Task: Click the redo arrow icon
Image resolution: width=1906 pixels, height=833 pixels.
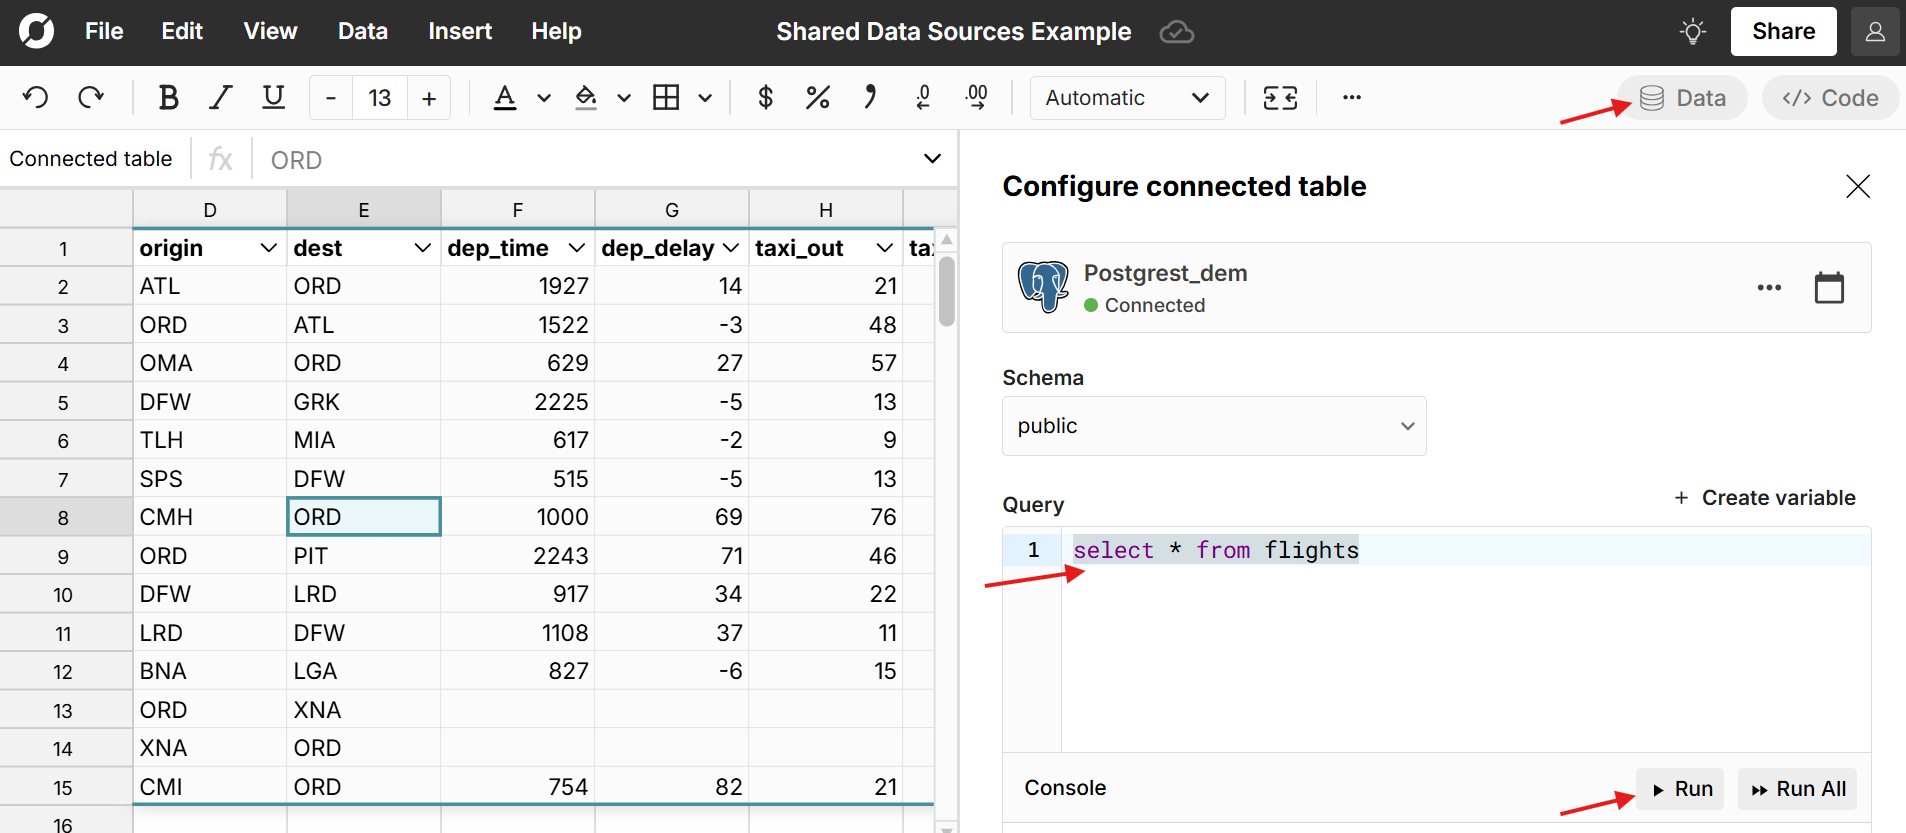Action: pyautogui.click(x=91, y=98)
